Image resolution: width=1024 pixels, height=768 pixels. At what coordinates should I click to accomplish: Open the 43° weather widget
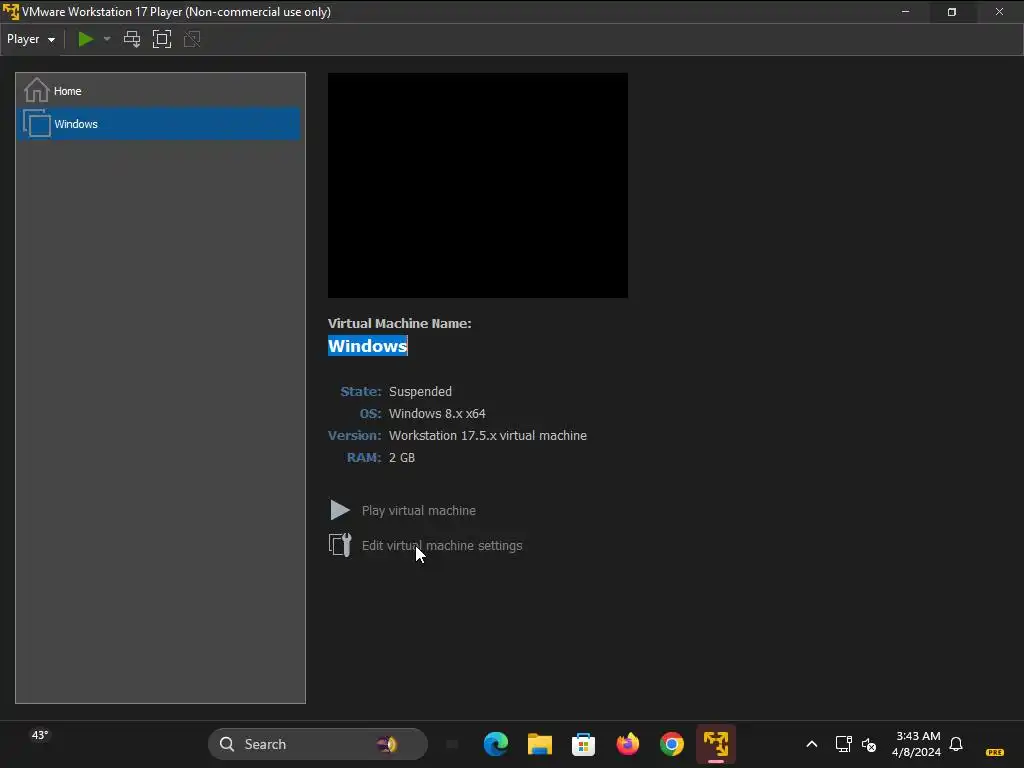point(40,735)
